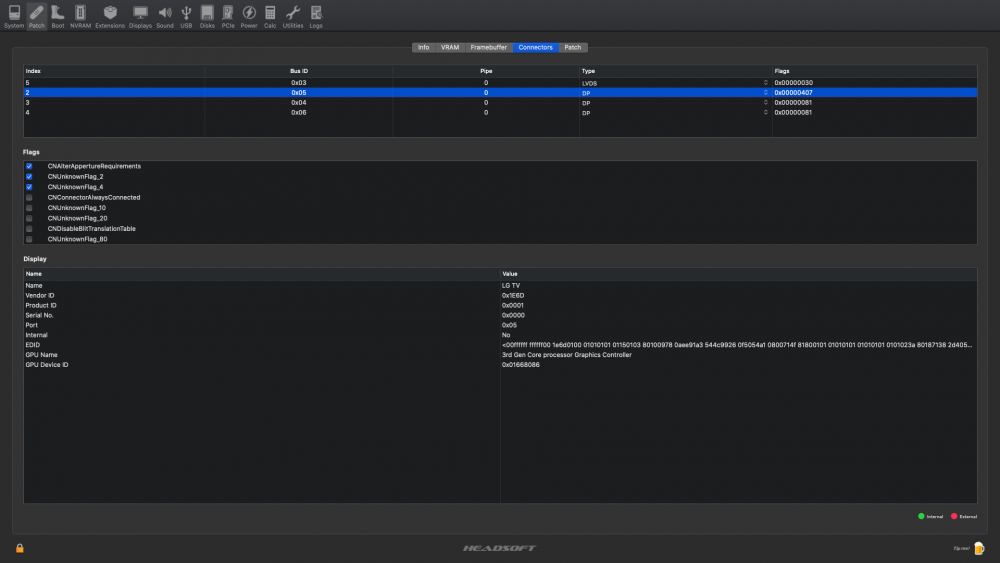Enable CNConnectorAlwaysConnected checkbox
Viewport: 1000px width, 563px height.
(x=29, y=198)
